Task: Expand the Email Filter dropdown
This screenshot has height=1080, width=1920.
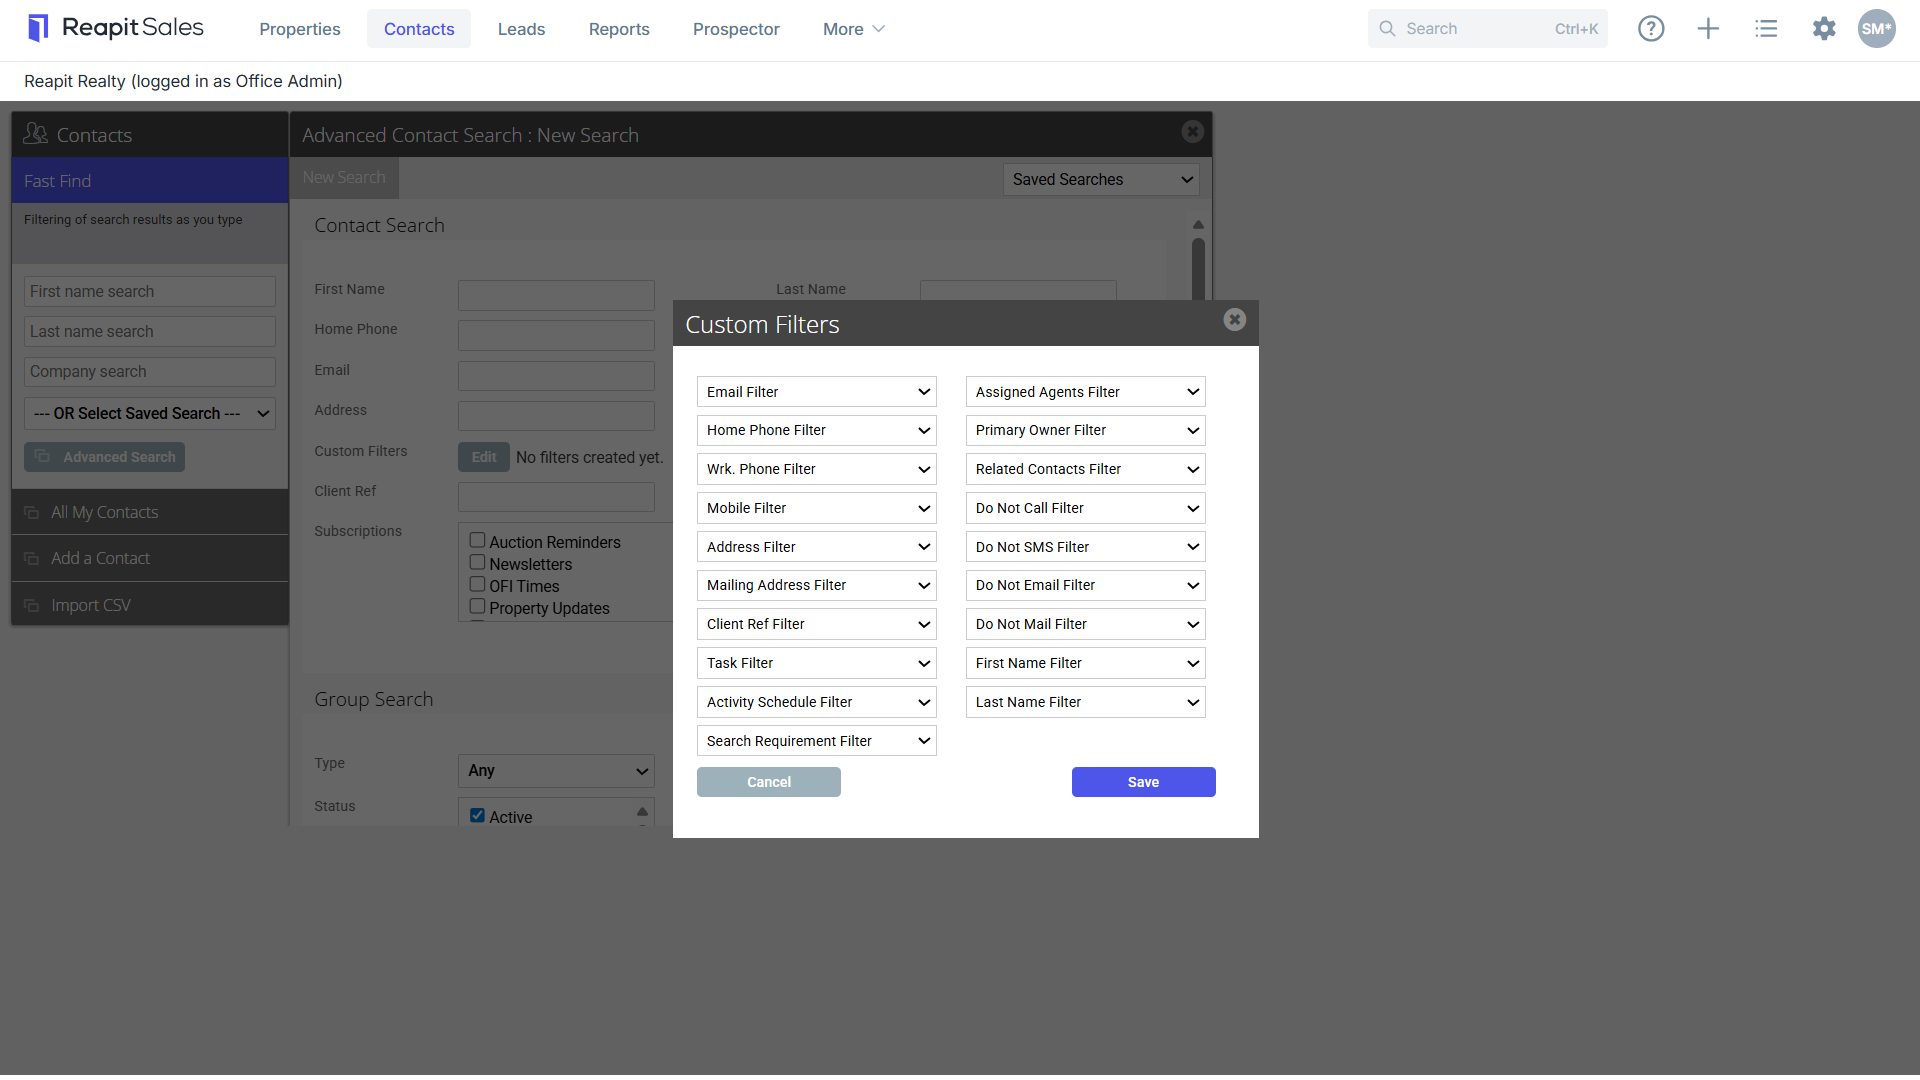Action: (x=816, y=392)
